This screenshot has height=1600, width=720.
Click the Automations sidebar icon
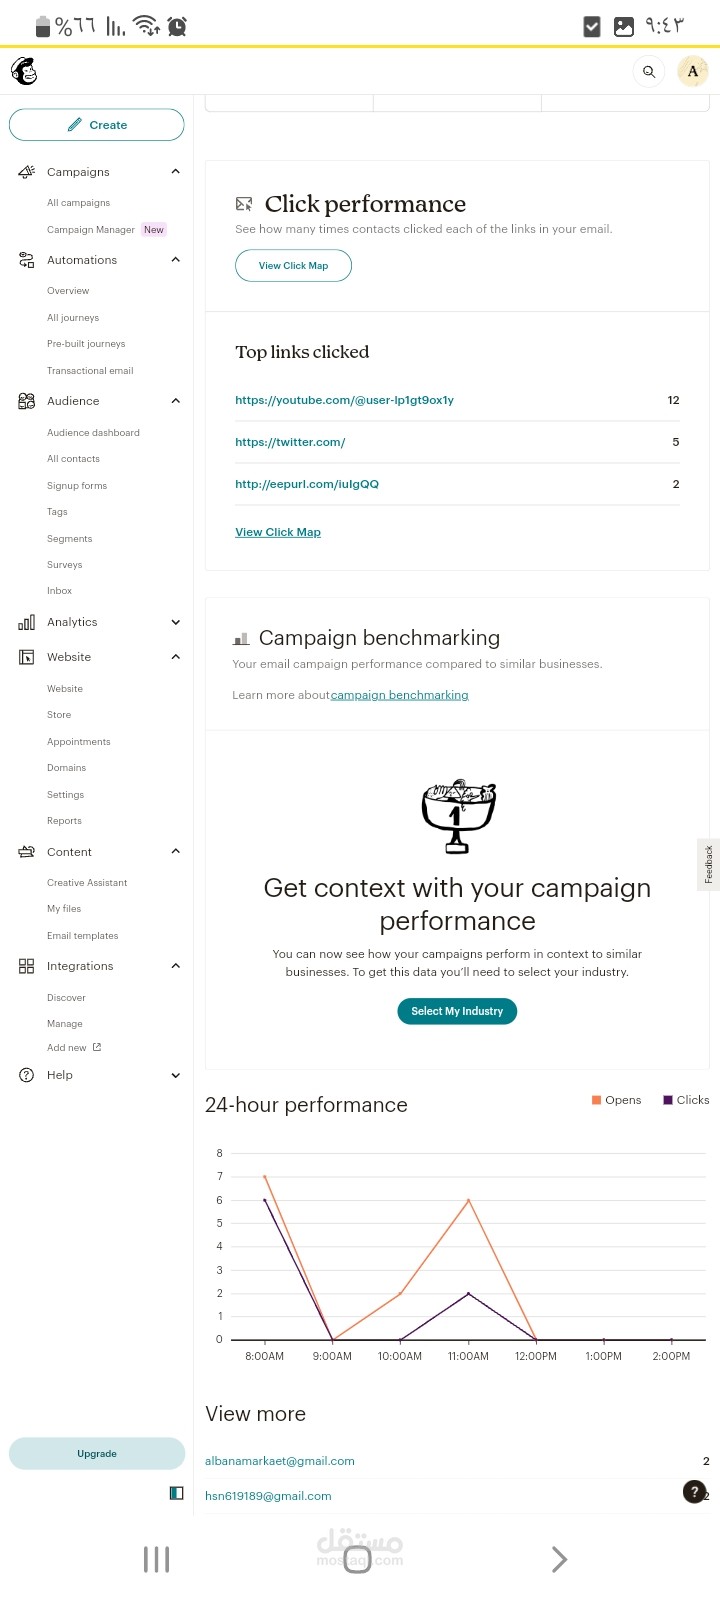[27, 260]
